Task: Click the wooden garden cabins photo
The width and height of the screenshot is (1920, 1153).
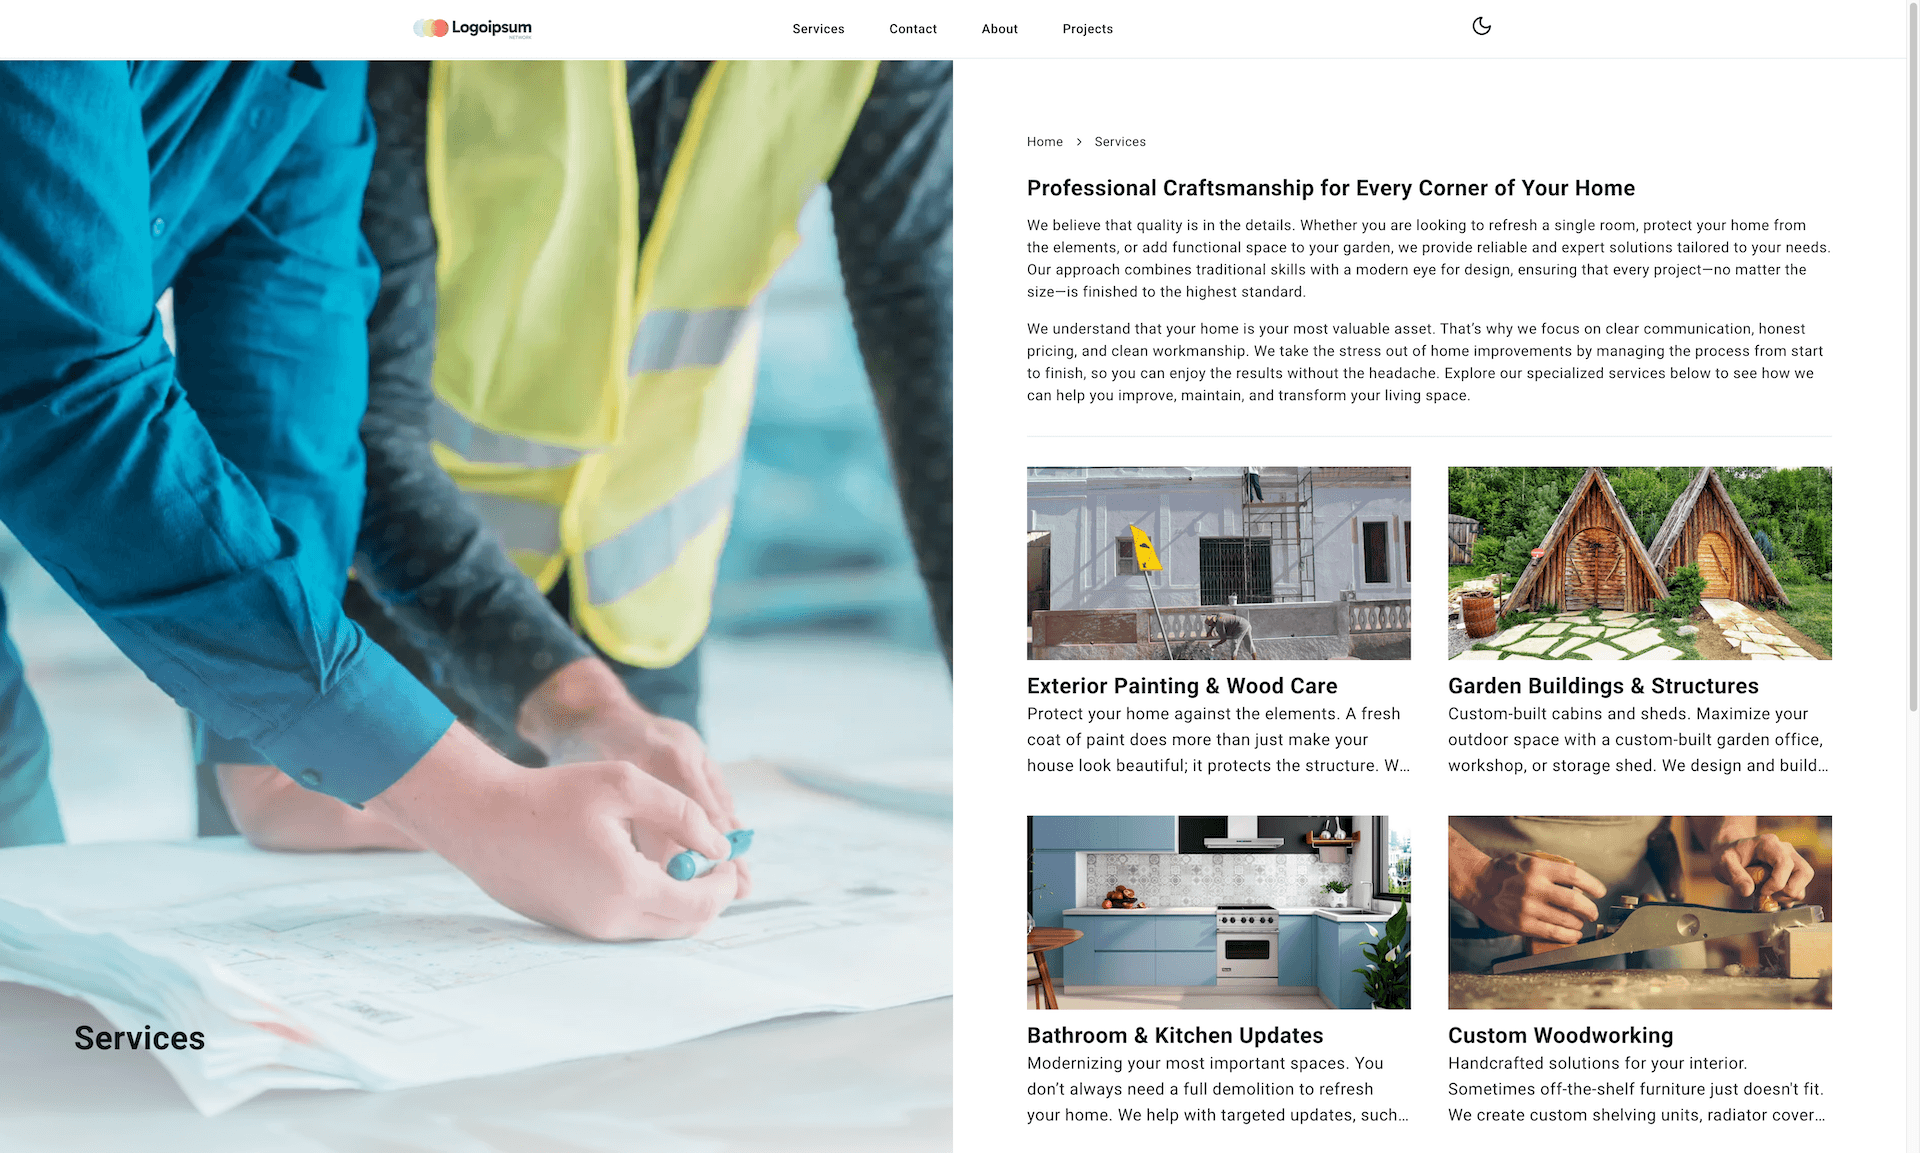Action: tap(1639, 563)
